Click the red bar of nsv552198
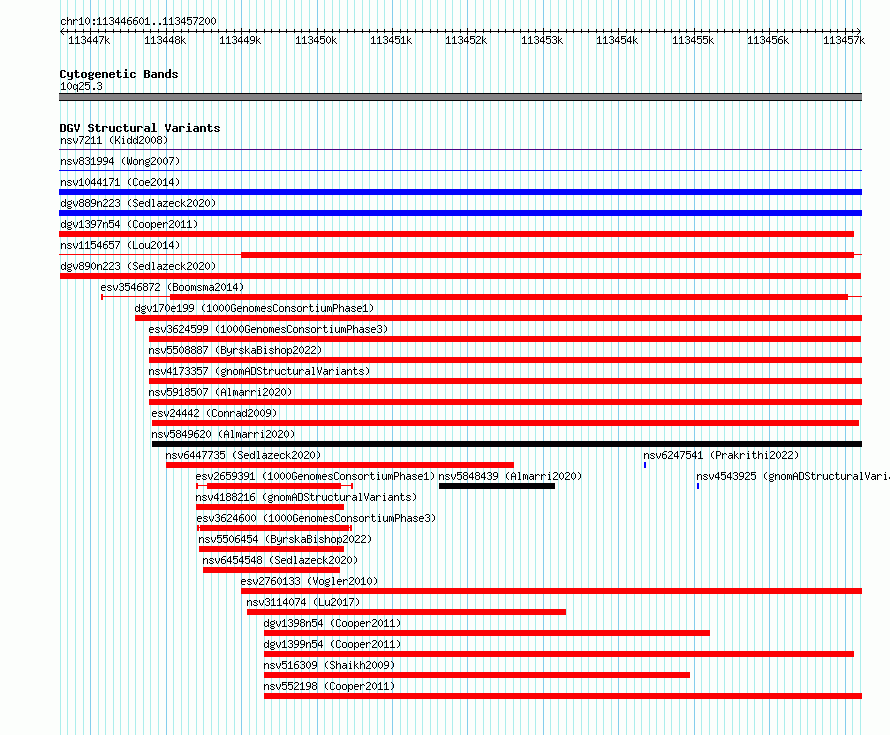This screenshot has width=890, height=735. [563, 696]
